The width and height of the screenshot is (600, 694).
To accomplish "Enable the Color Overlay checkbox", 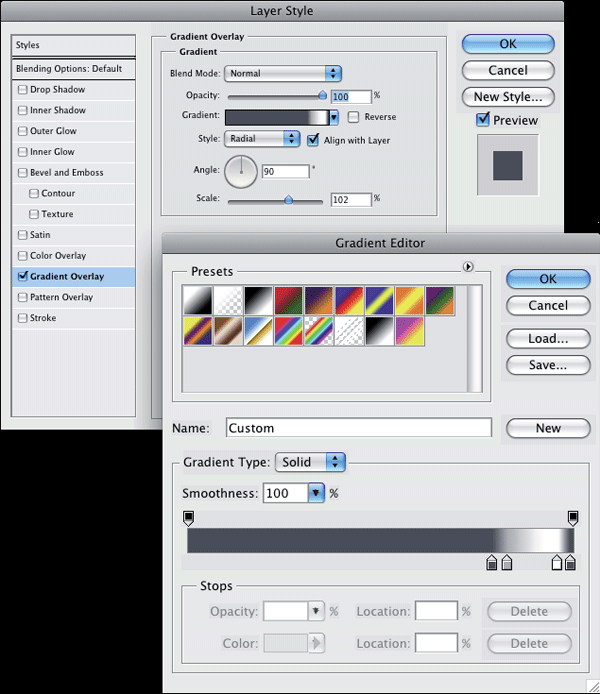I will tap(22, 256).
